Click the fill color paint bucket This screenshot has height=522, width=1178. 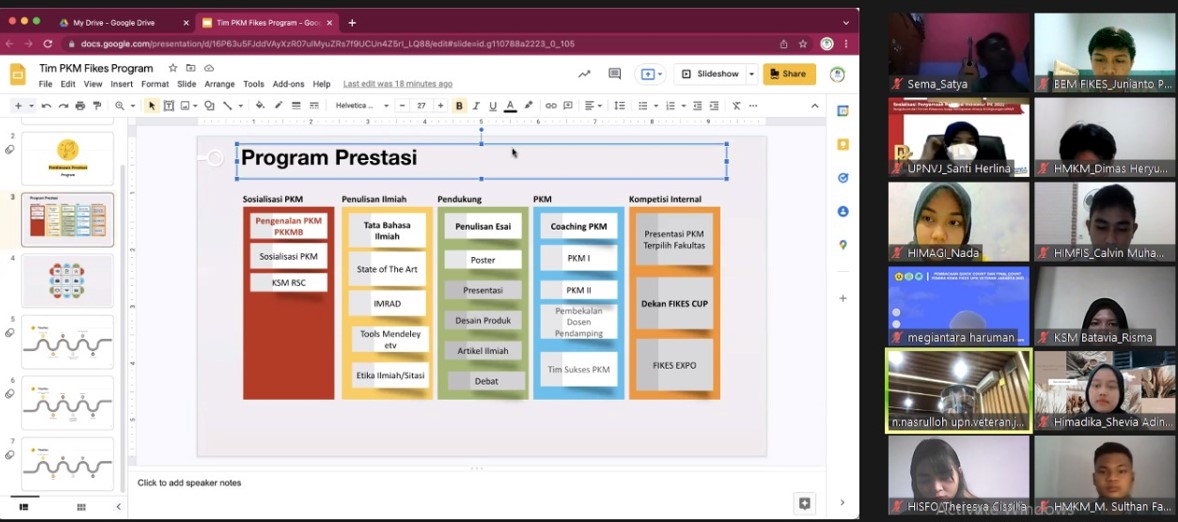point(260,106)
